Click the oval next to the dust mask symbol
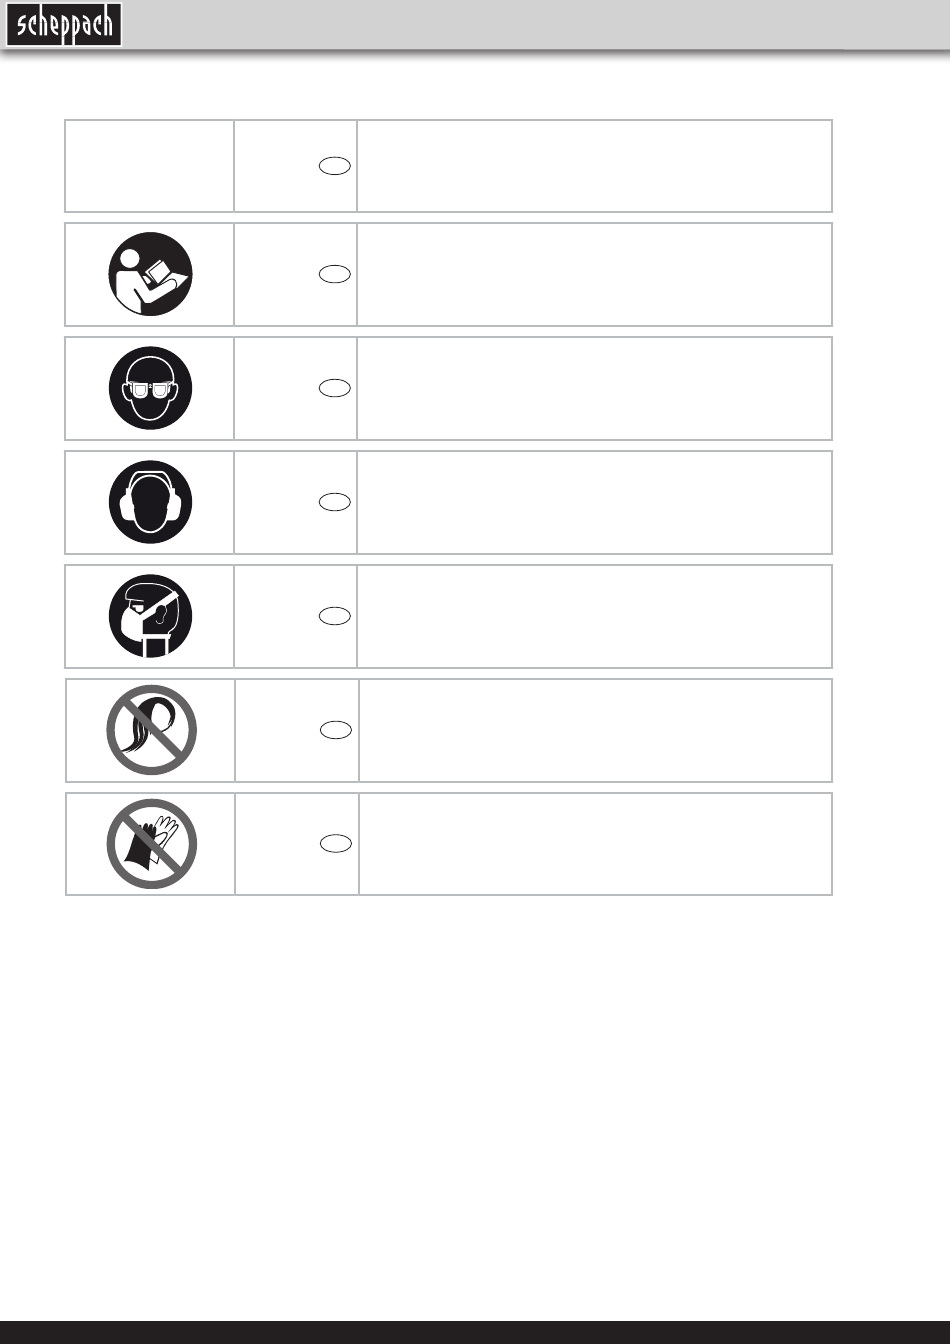 pyautogui.click(x=335, y=617)
